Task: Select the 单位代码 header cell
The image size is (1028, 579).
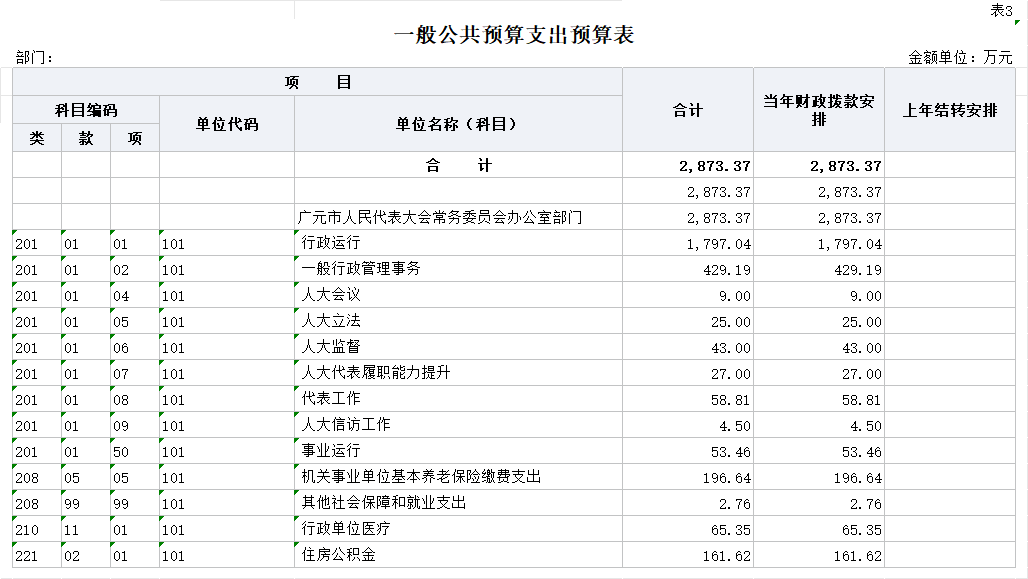Action: [x=227, y=124]
